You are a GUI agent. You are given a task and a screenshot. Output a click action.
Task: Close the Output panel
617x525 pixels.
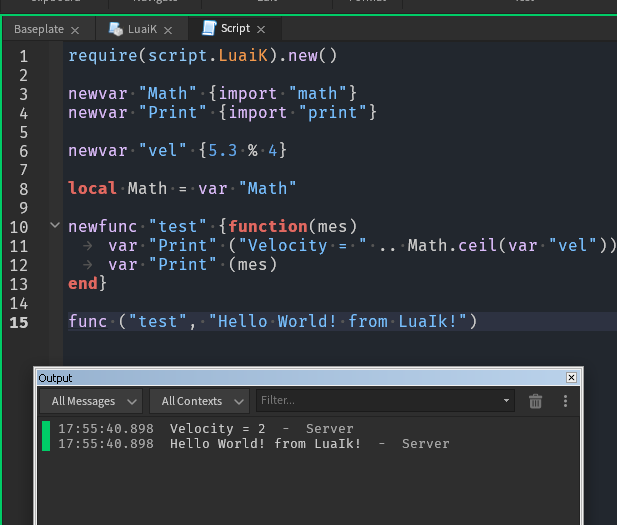tap(571, 378)
